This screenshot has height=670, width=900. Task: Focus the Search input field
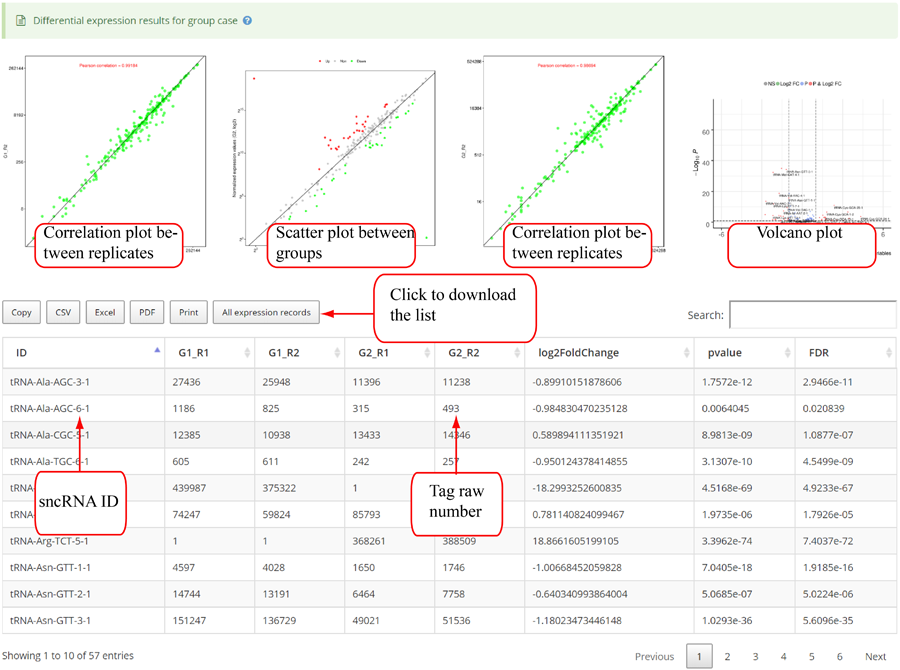coord(812,314)
